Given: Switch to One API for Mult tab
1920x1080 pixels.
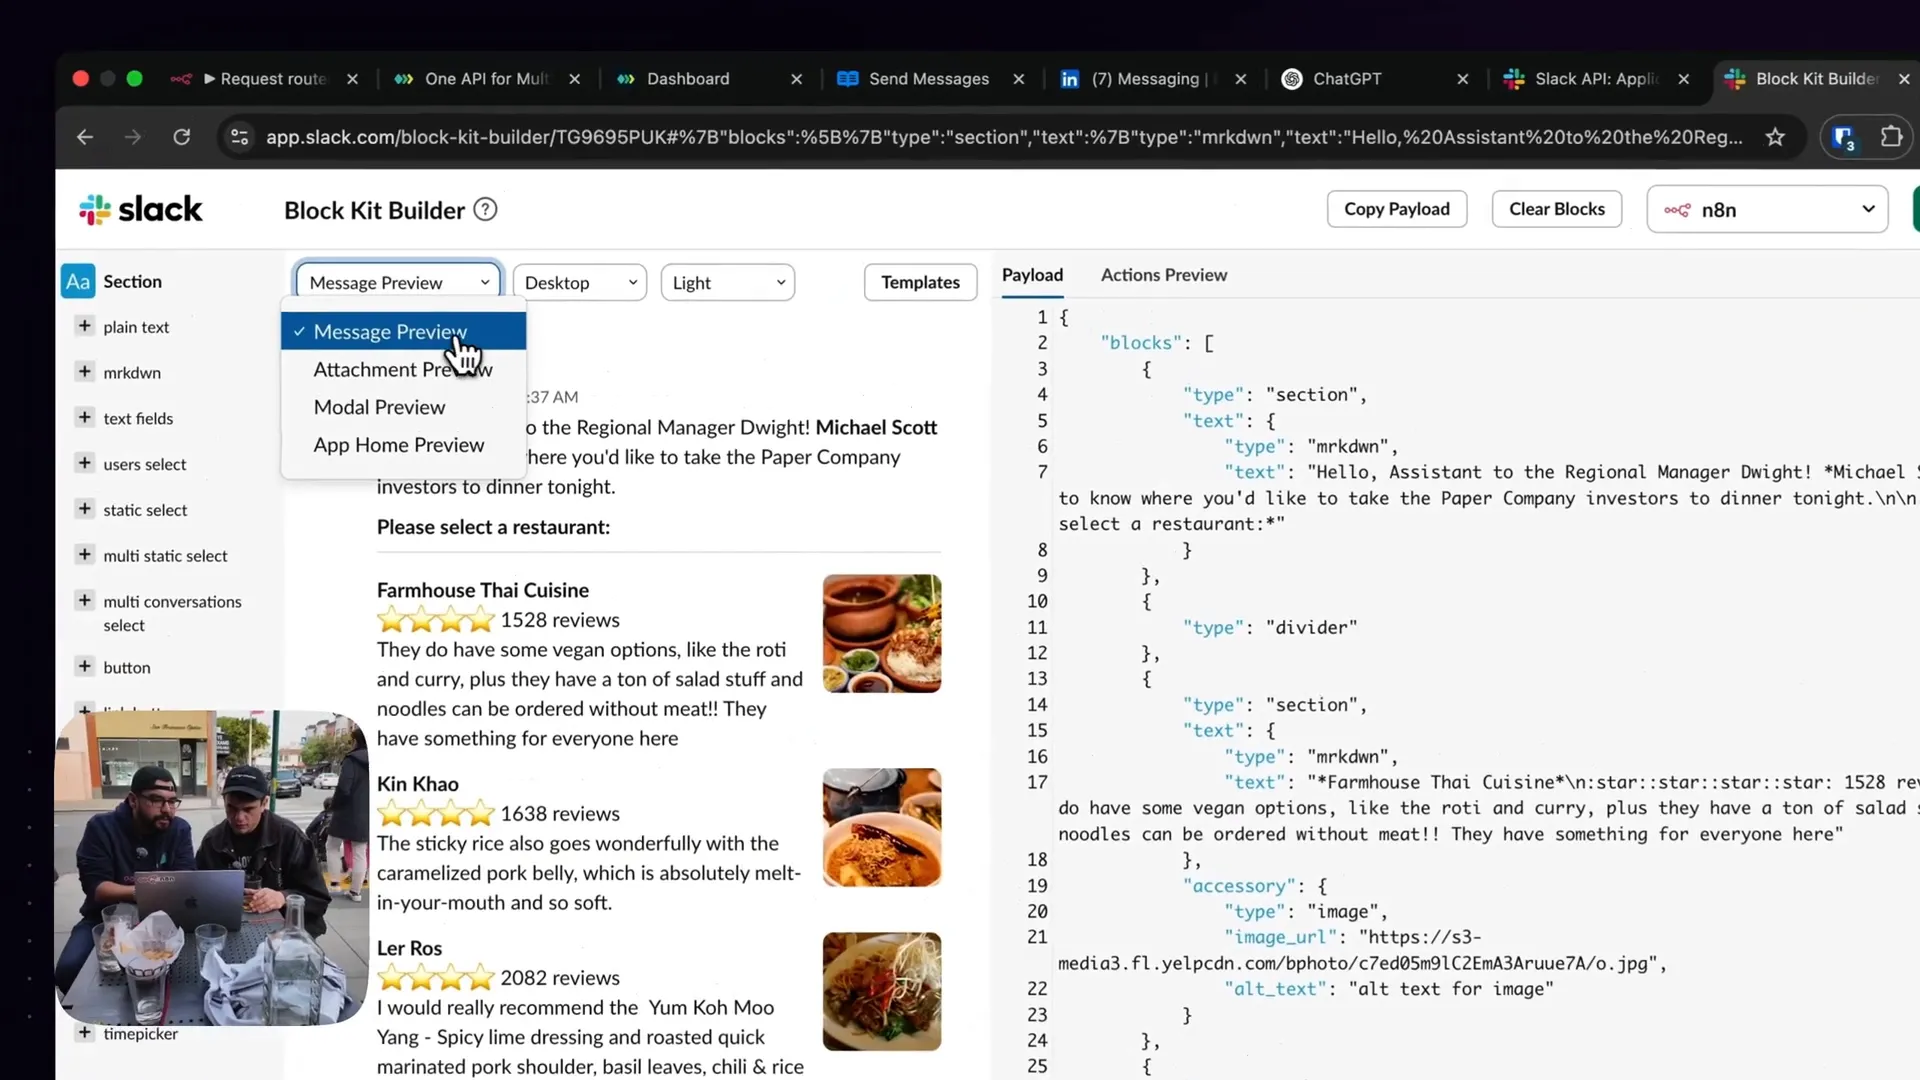Looking at the screenshot, I should [486, 79].
